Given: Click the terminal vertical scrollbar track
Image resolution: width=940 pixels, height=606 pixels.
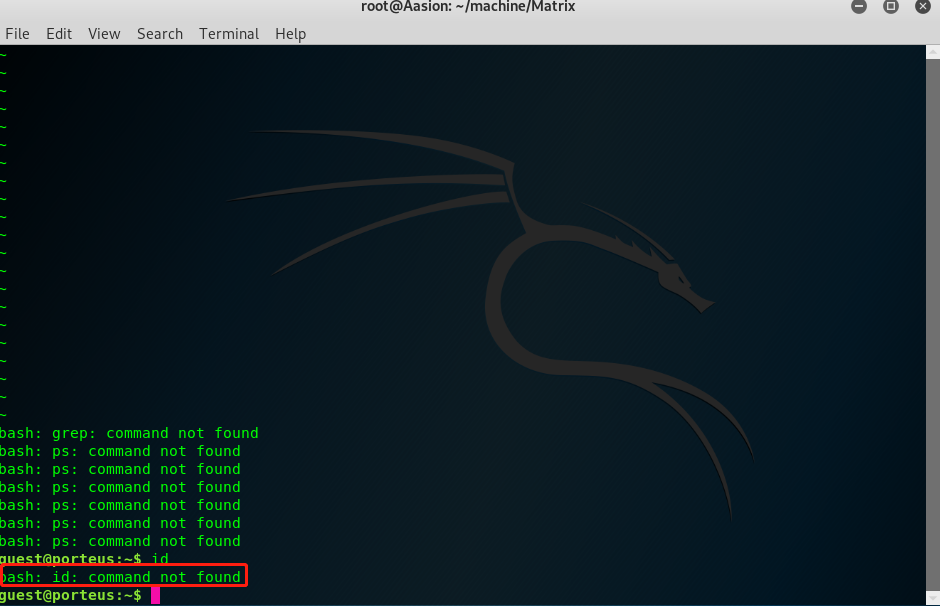Looking at the screenshot, I should [x=933, y=324].
